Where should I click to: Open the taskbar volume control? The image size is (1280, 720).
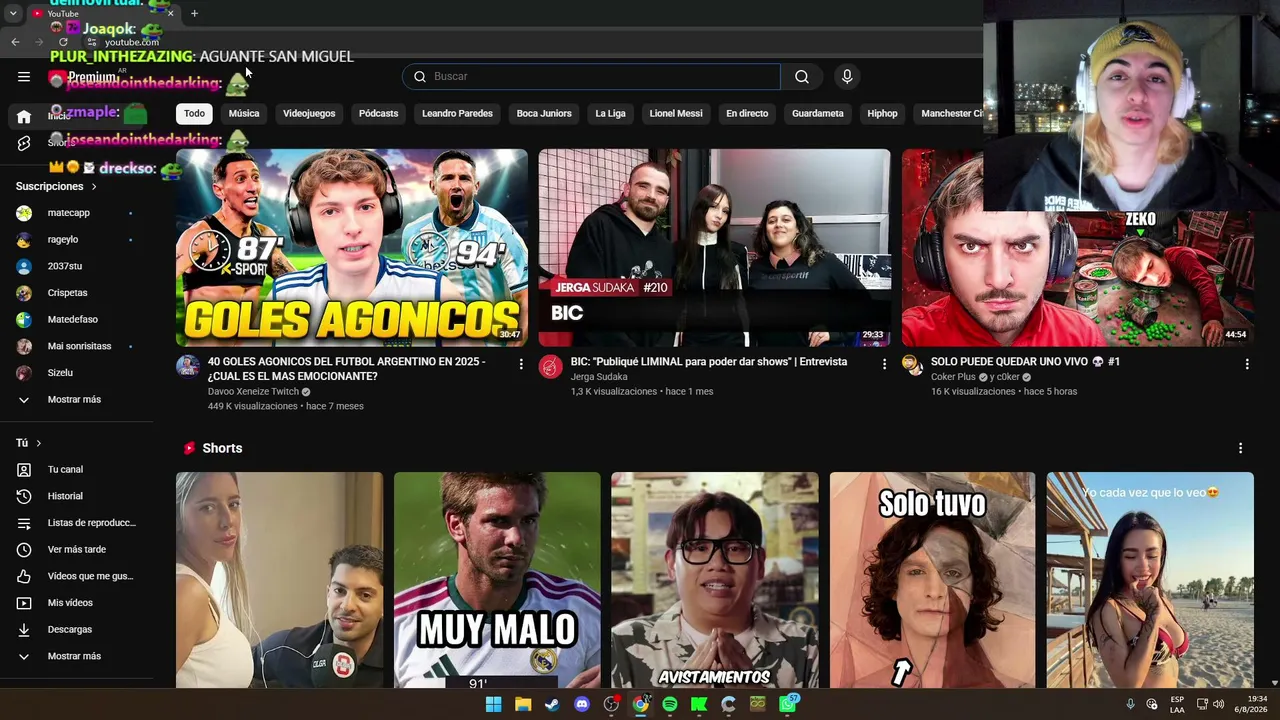click(1218, 704)
